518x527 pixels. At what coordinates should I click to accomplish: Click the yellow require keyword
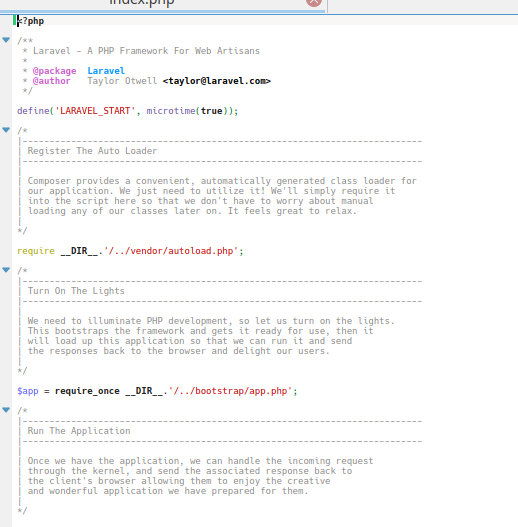[x=36, y=251]
